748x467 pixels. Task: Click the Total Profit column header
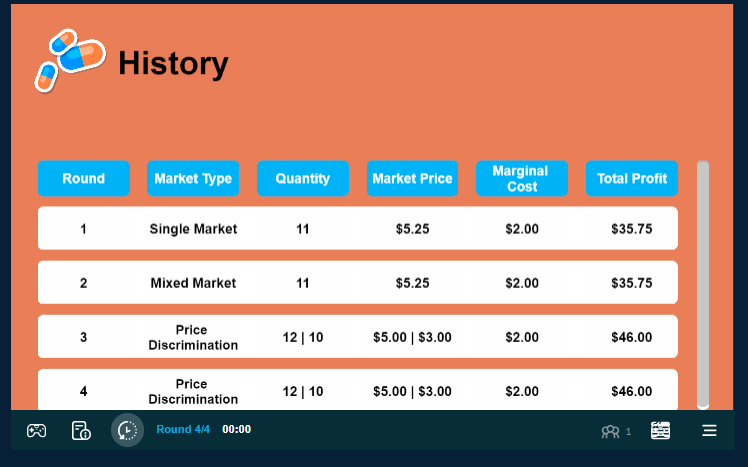click(x=632, y=178)
